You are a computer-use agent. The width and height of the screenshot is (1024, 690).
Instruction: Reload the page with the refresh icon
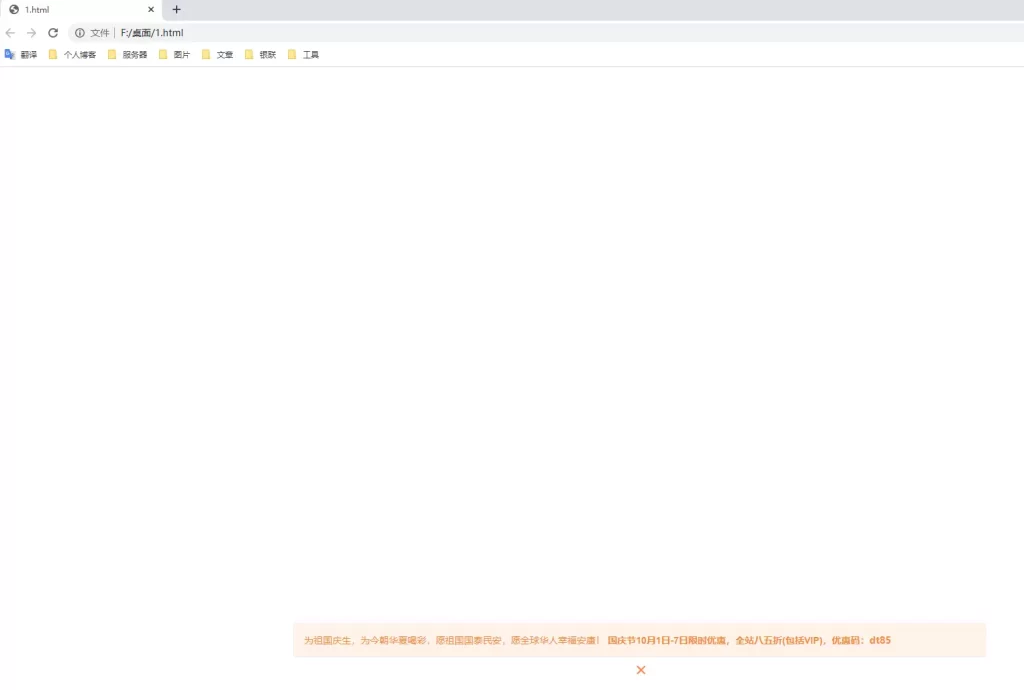pos(53,33)
